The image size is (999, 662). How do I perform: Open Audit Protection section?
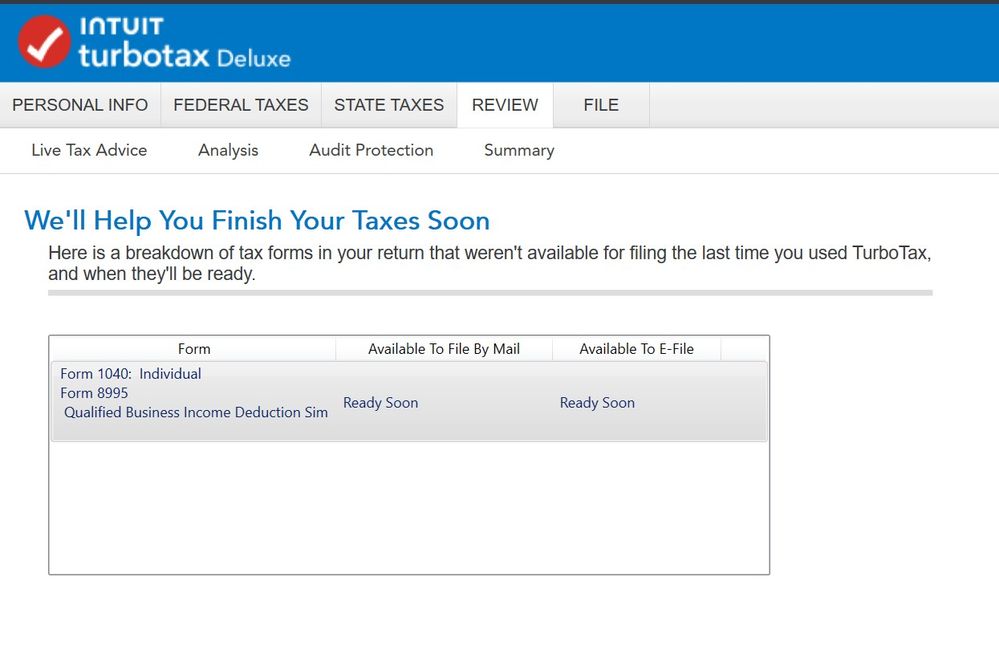(371, 150)
